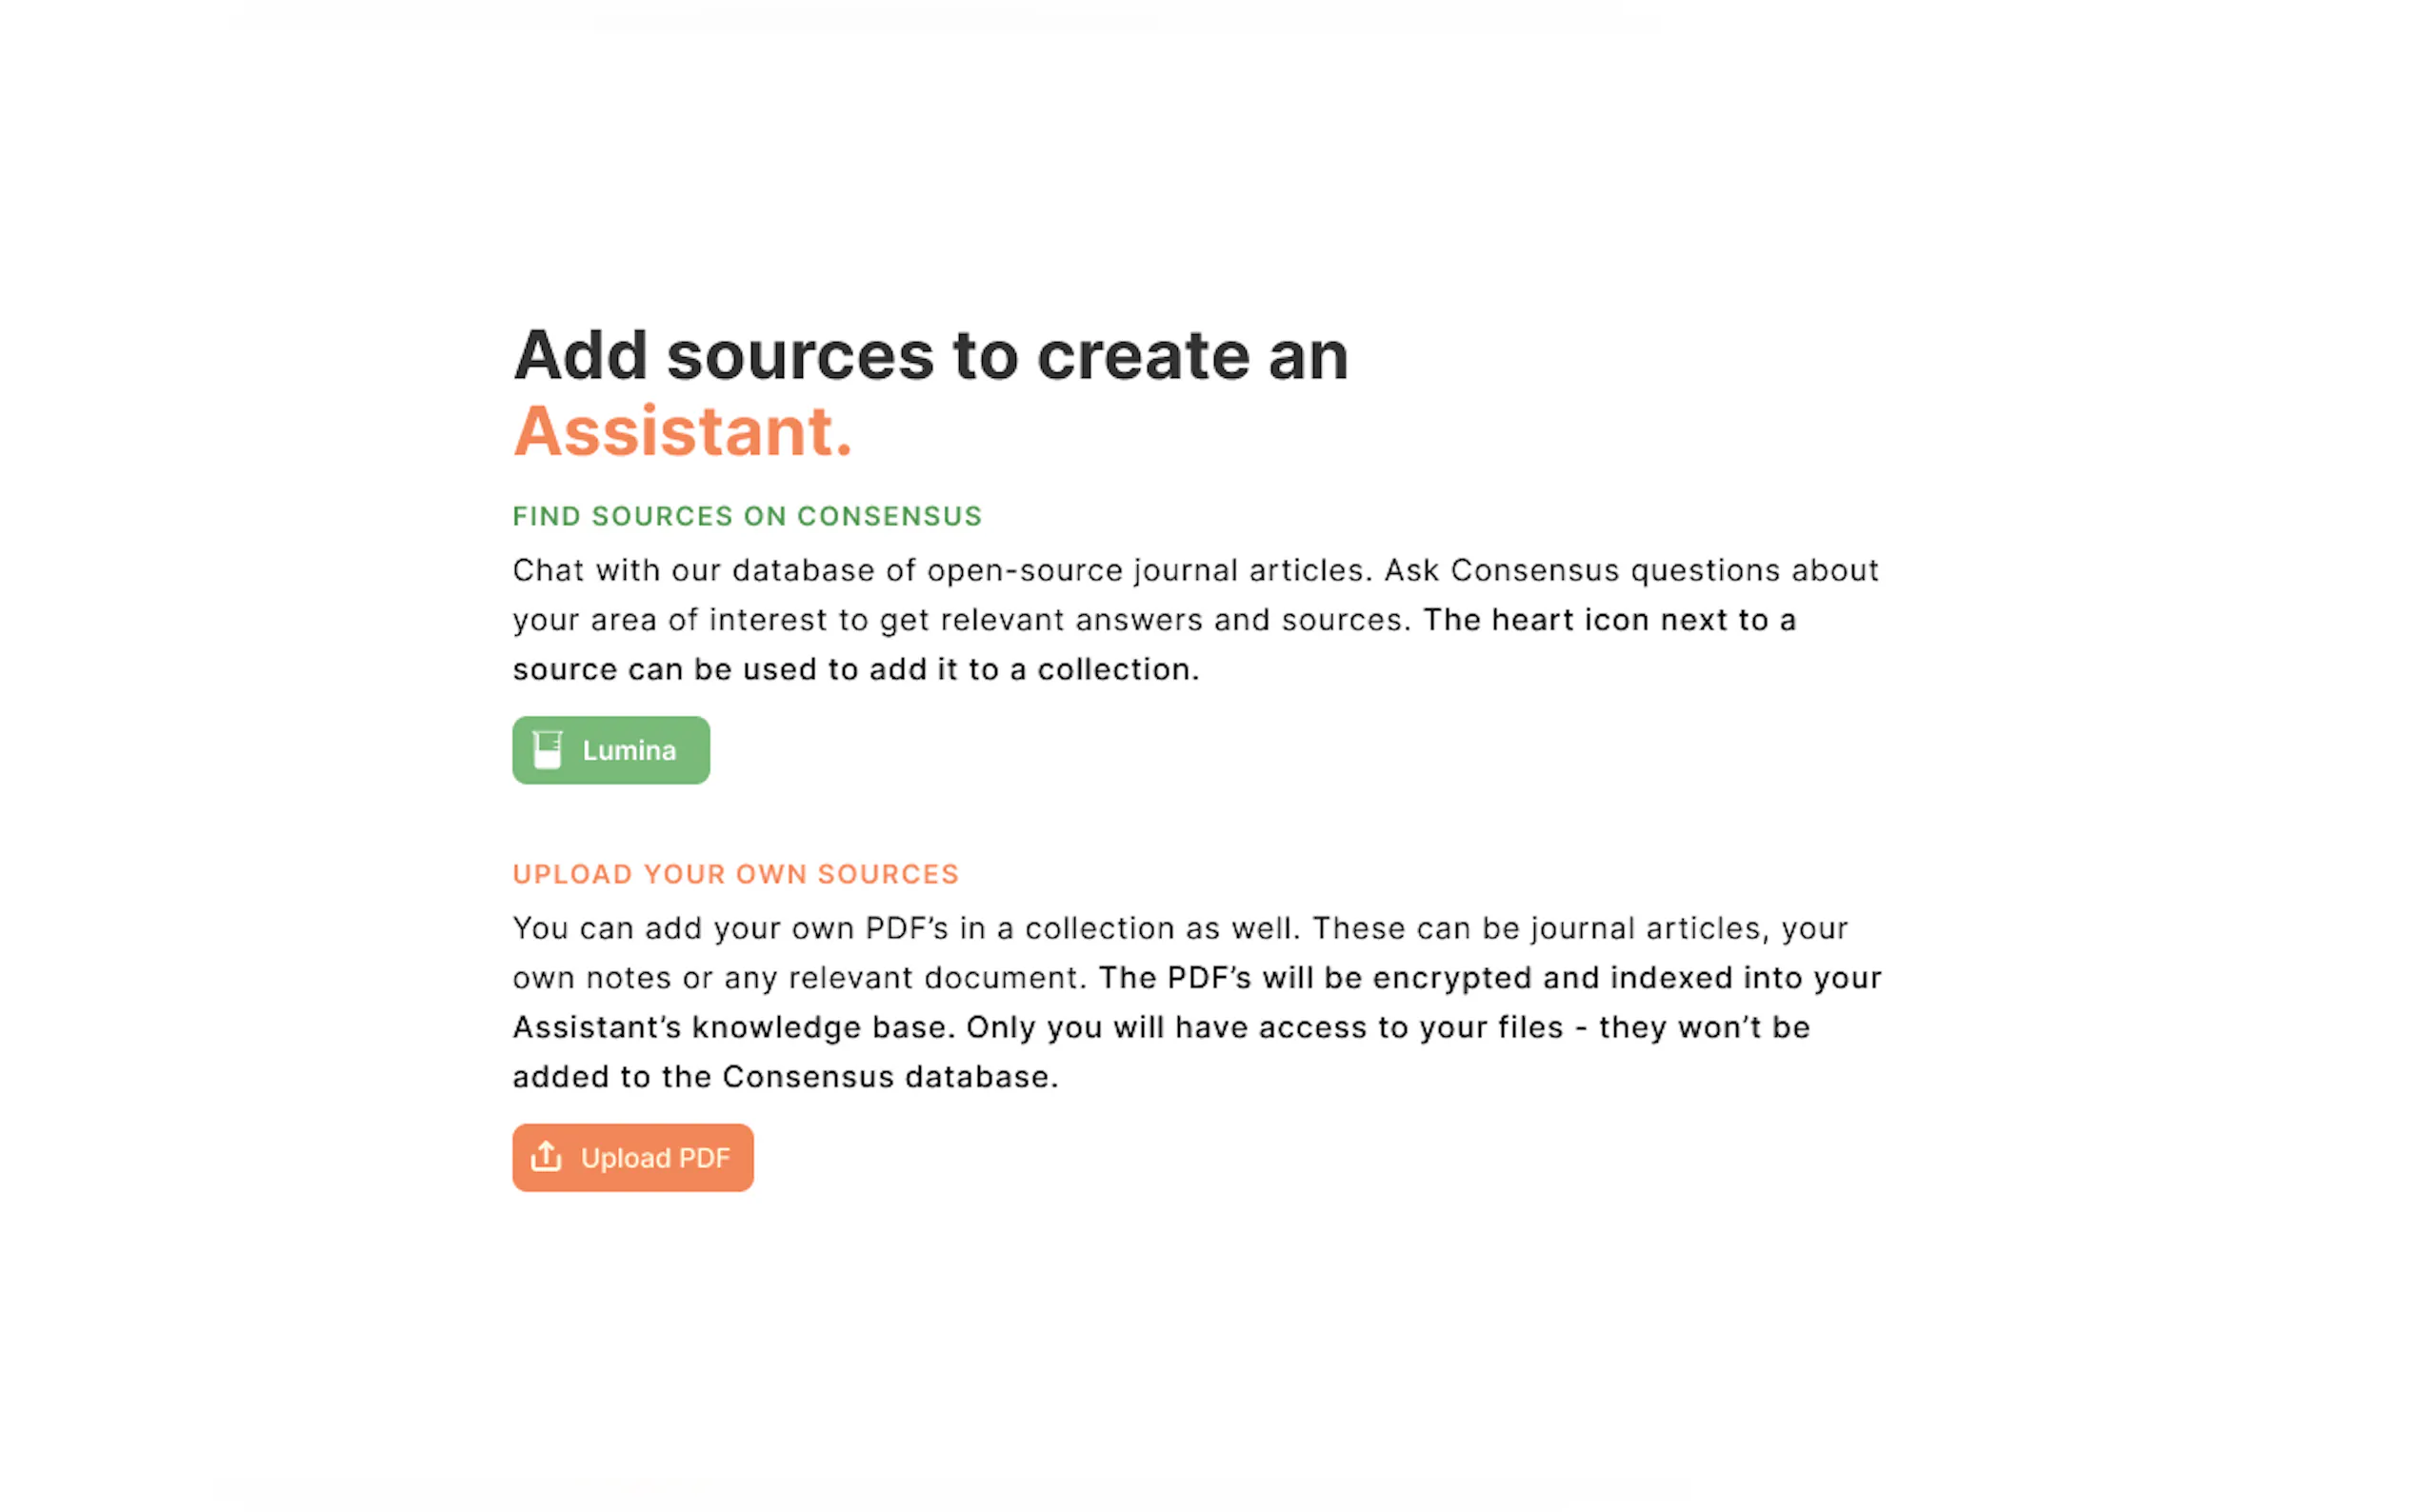2419x1512 pixels.
Task: Click the upload arrow icon beside Upload PDF
Action: 546,1157
